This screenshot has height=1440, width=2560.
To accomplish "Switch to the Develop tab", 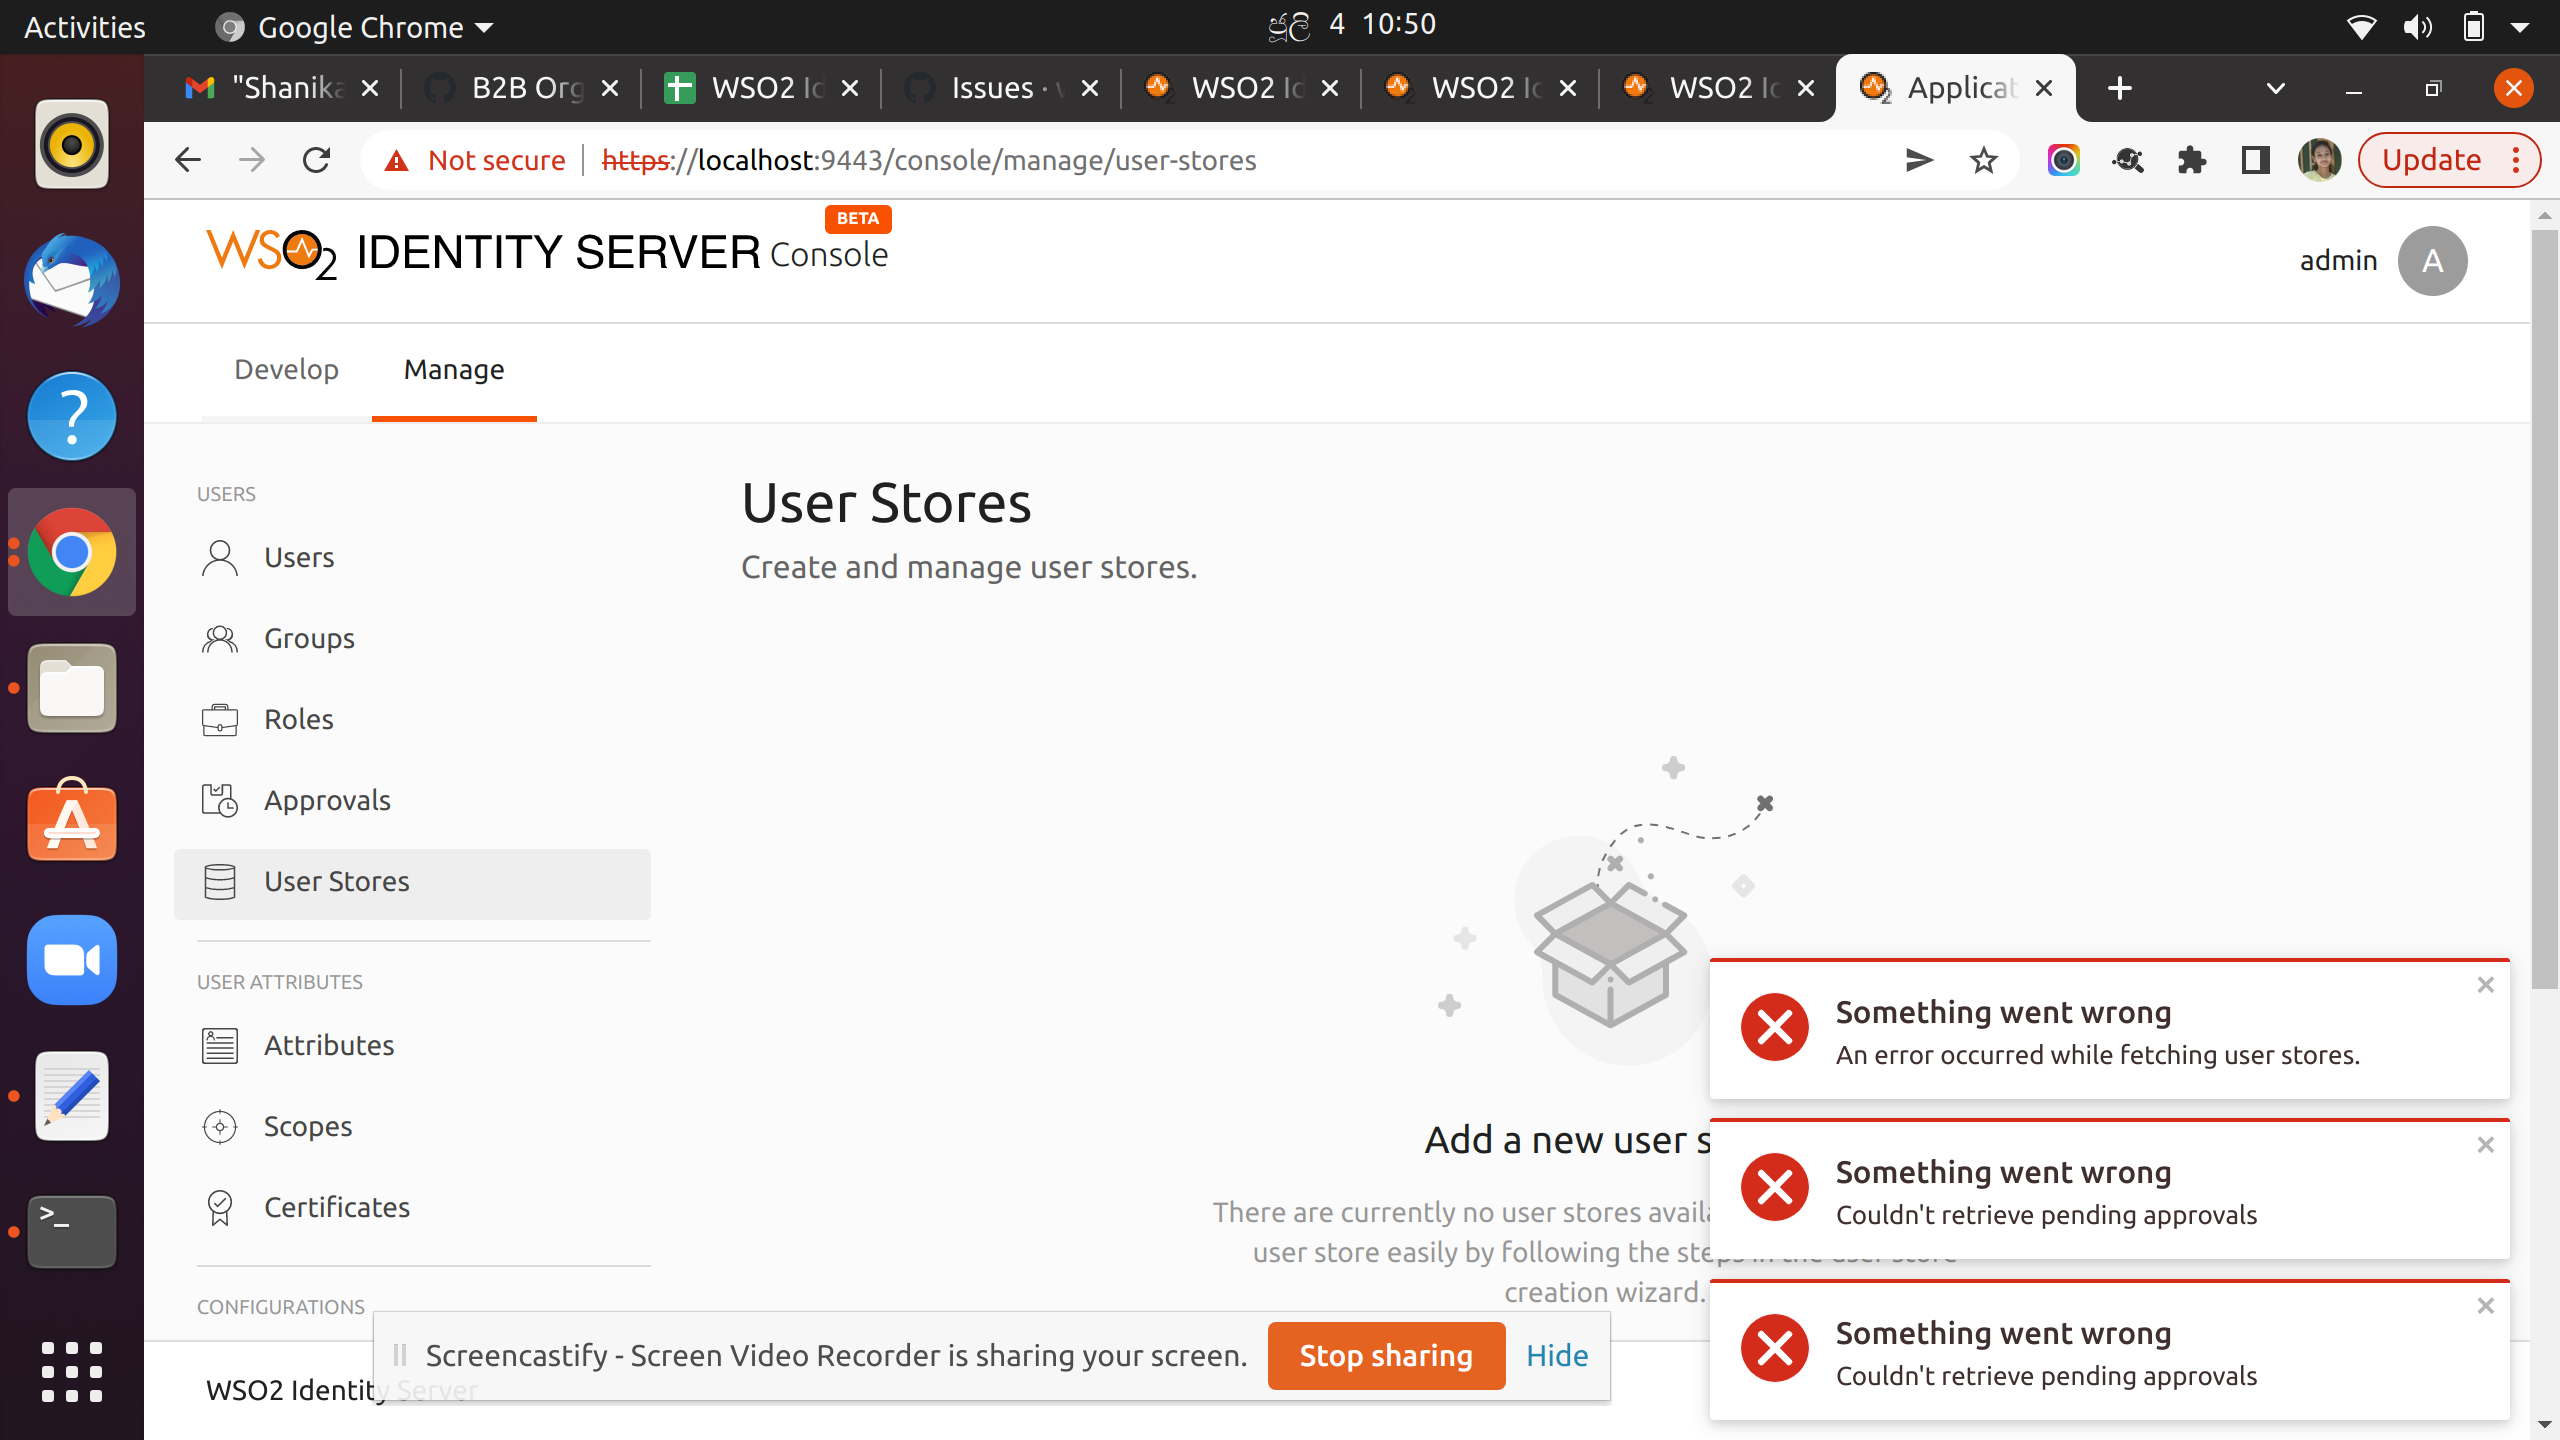I will [x=286, y=370].
